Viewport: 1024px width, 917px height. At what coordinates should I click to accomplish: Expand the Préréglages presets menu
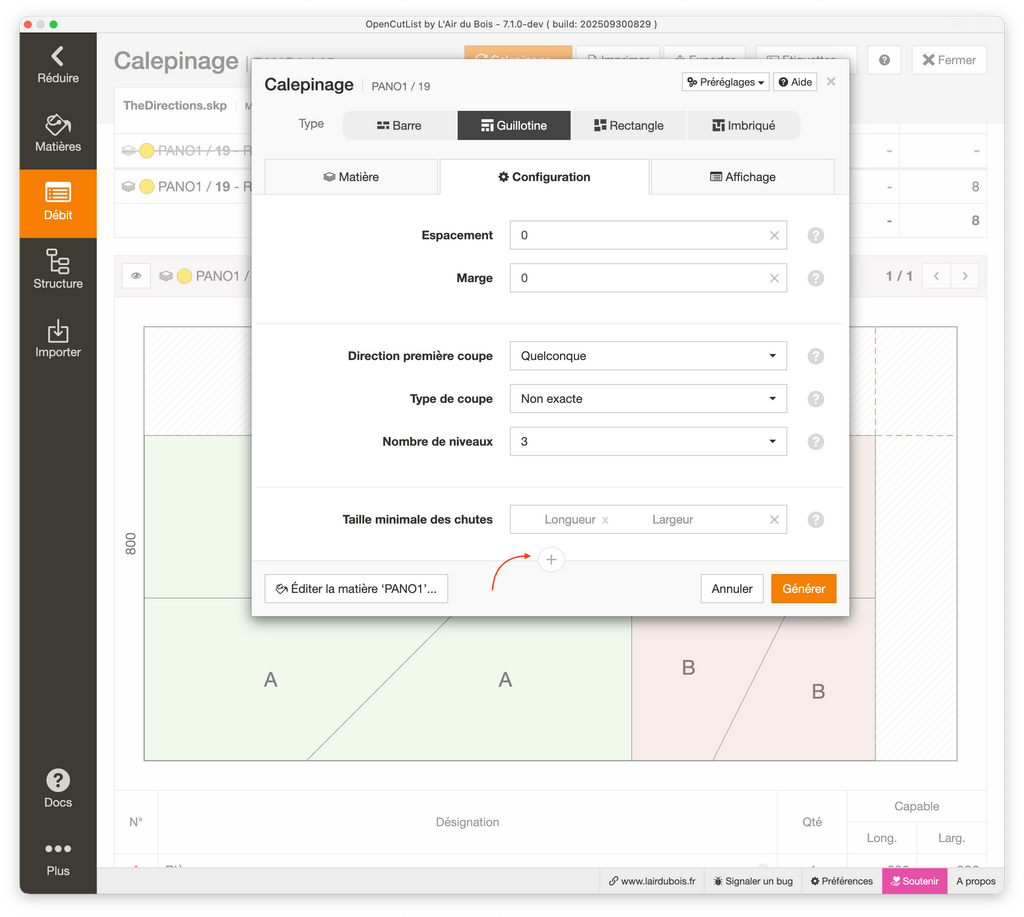tap(725, 82)
